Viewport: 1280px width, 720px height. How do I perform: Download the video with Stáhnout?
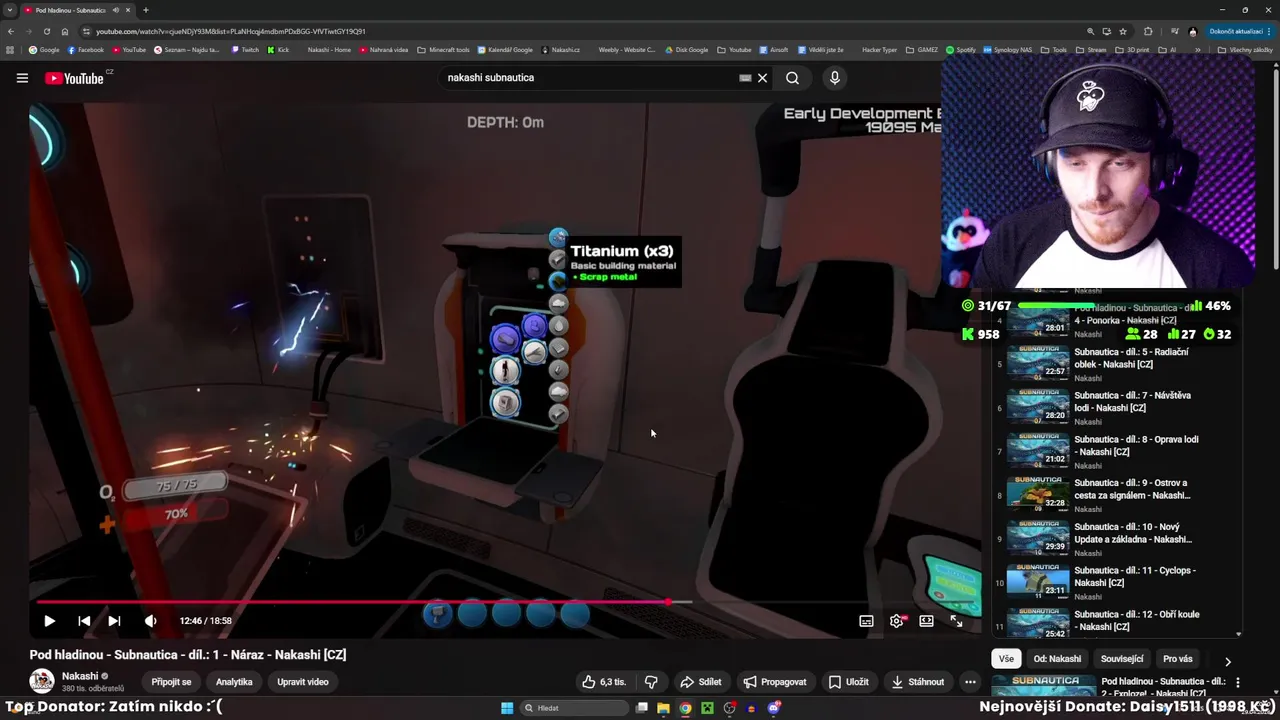[917, 682]
